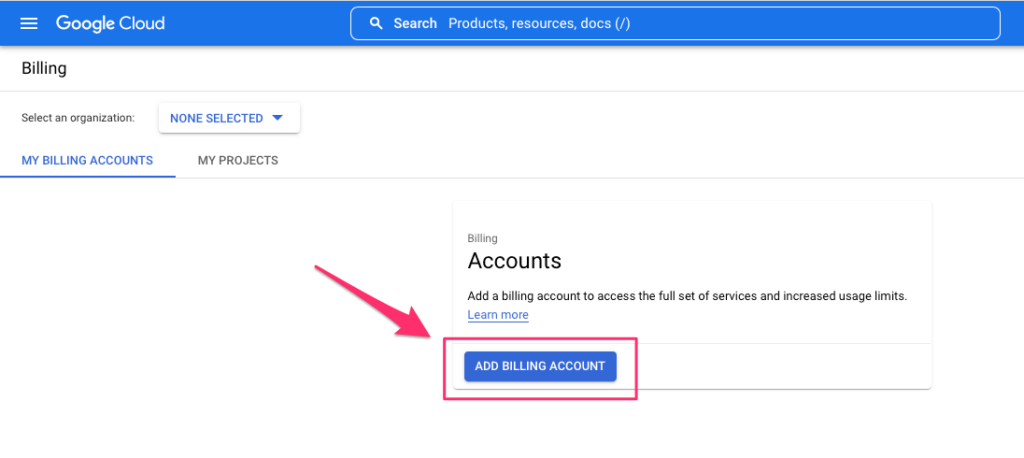Click the magnifying glass search icon
Image resolution: width=1024 pixels, height=458 pixels.
tap(376, 24)
